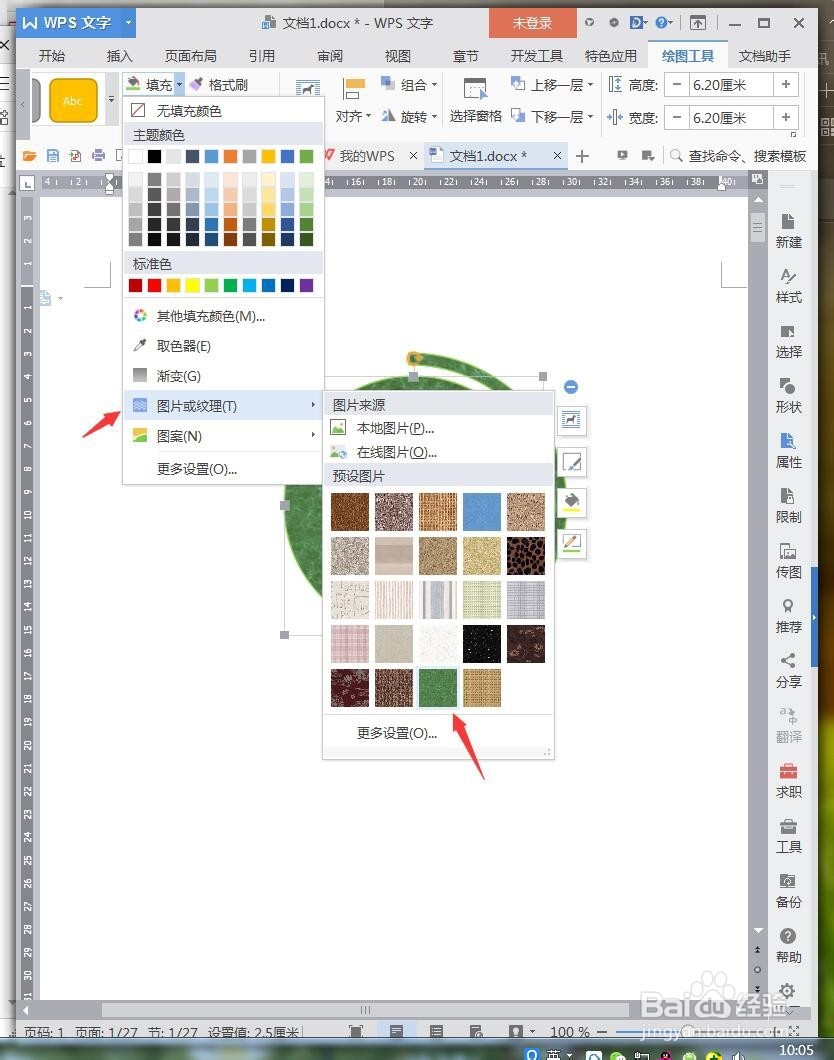Click the 限制 restriction sidebar icon

(x=788, y=506)
